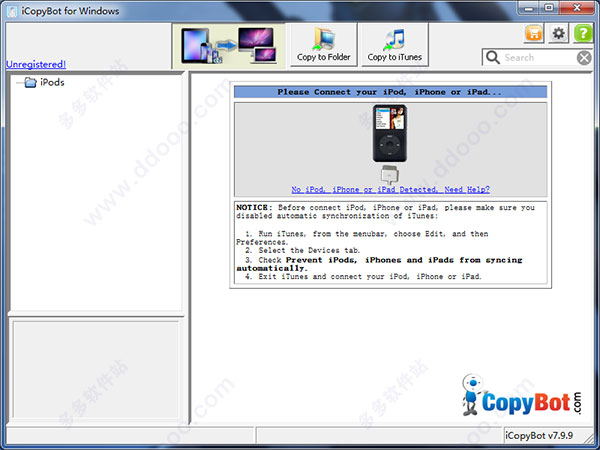Click the device-to-computer transfer icon

coord(229,46)
